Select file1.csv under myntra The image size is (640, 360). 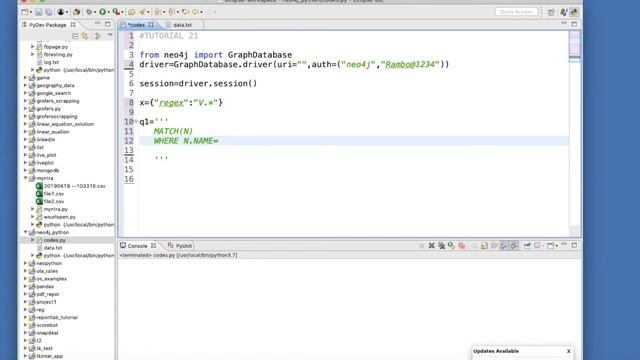click(x=53, y=193)
